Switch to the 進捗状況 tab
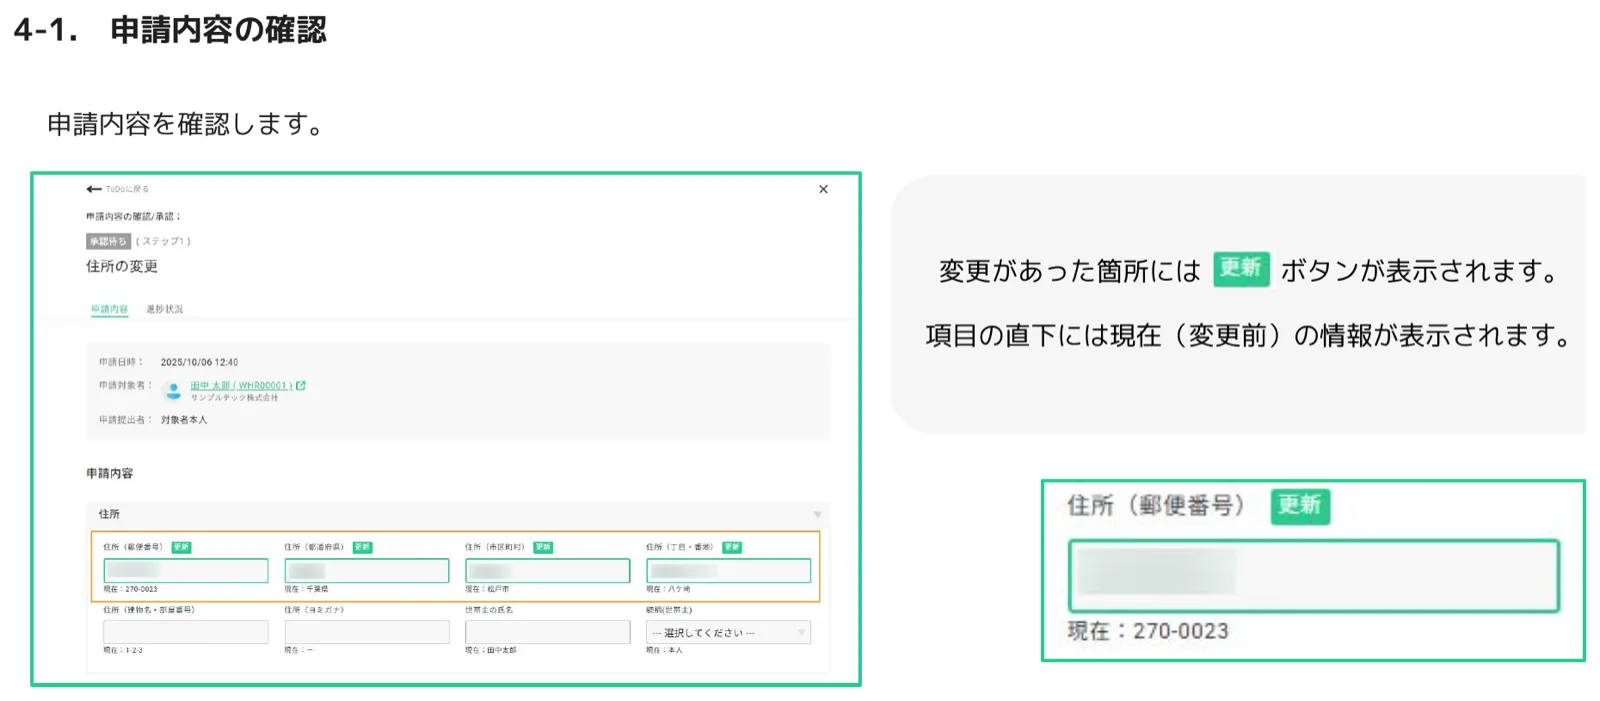Viewport: 1600px width, 701px height. [x=165, y=309]
